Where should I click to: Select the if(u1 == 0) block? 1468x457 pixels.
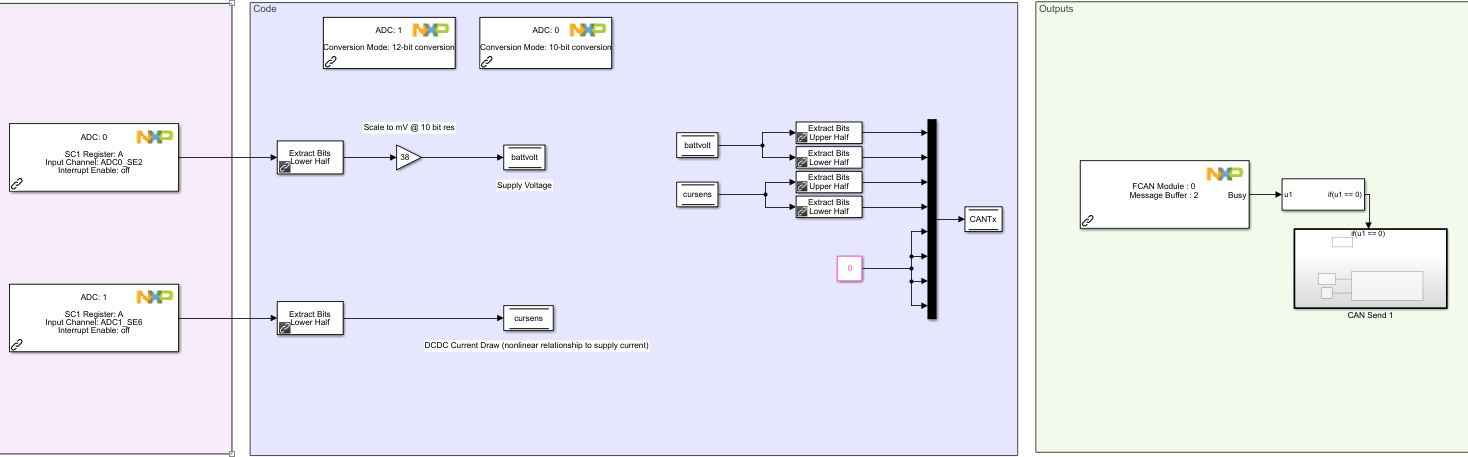point(1324,195)
